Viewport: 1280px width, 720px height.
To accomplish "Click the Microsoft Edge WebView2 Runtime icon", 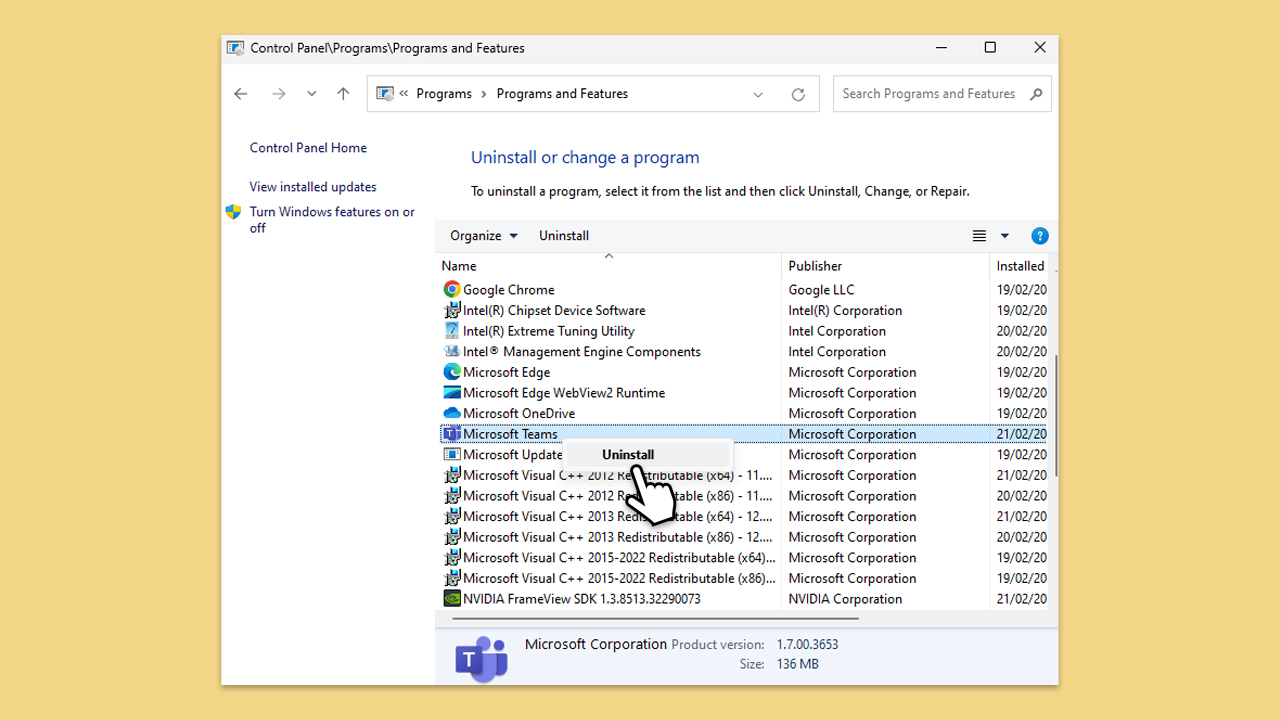I will click(452, 393).
